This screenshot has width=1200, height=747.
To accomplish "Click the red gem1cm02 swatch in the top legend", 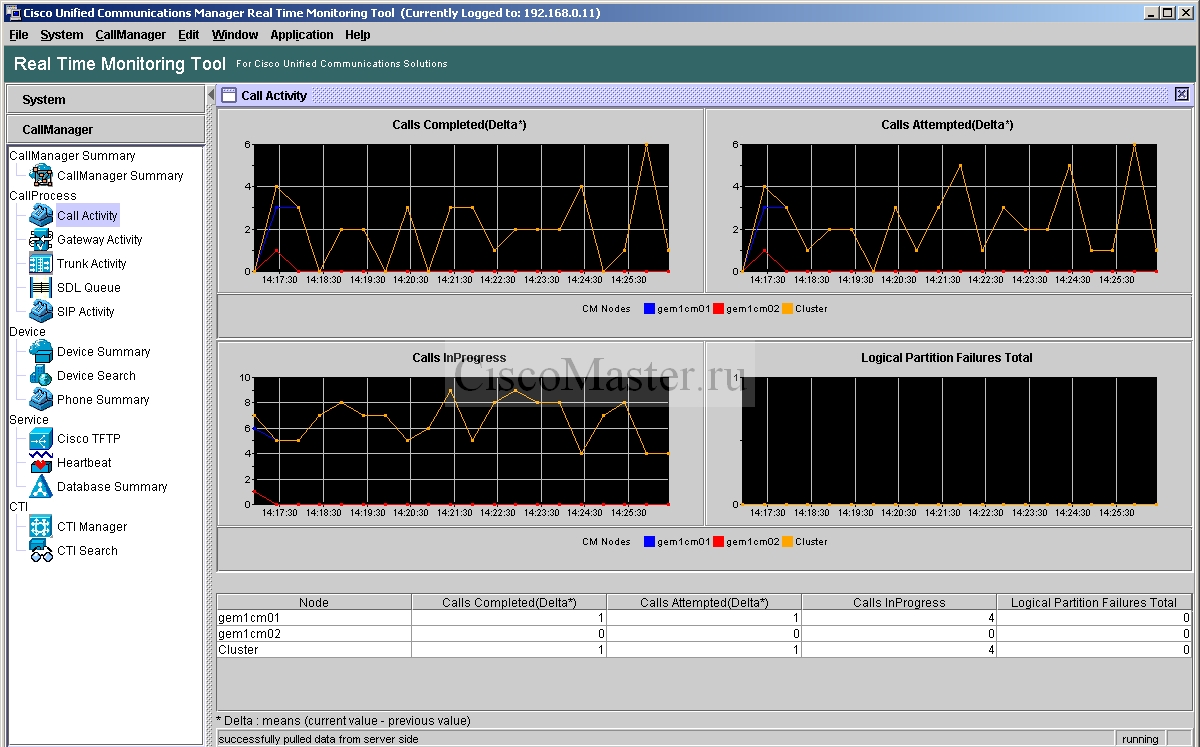I will point(718,309).
